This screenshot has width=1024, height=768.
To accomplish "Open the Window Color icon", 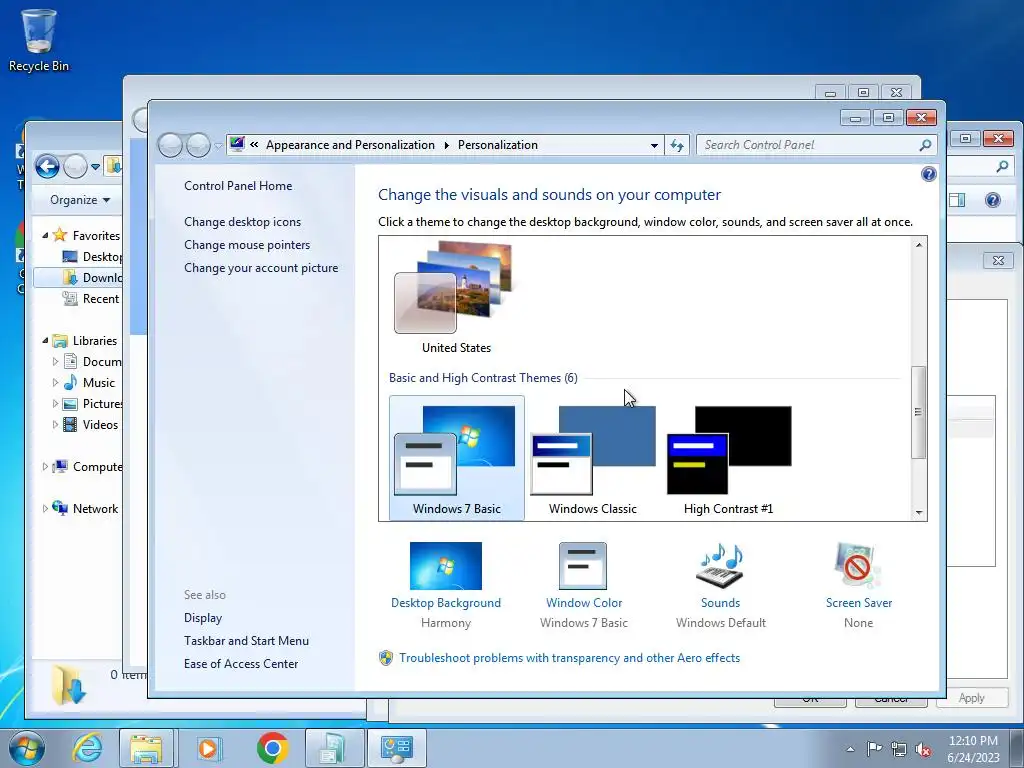I will tap(583, 566).
